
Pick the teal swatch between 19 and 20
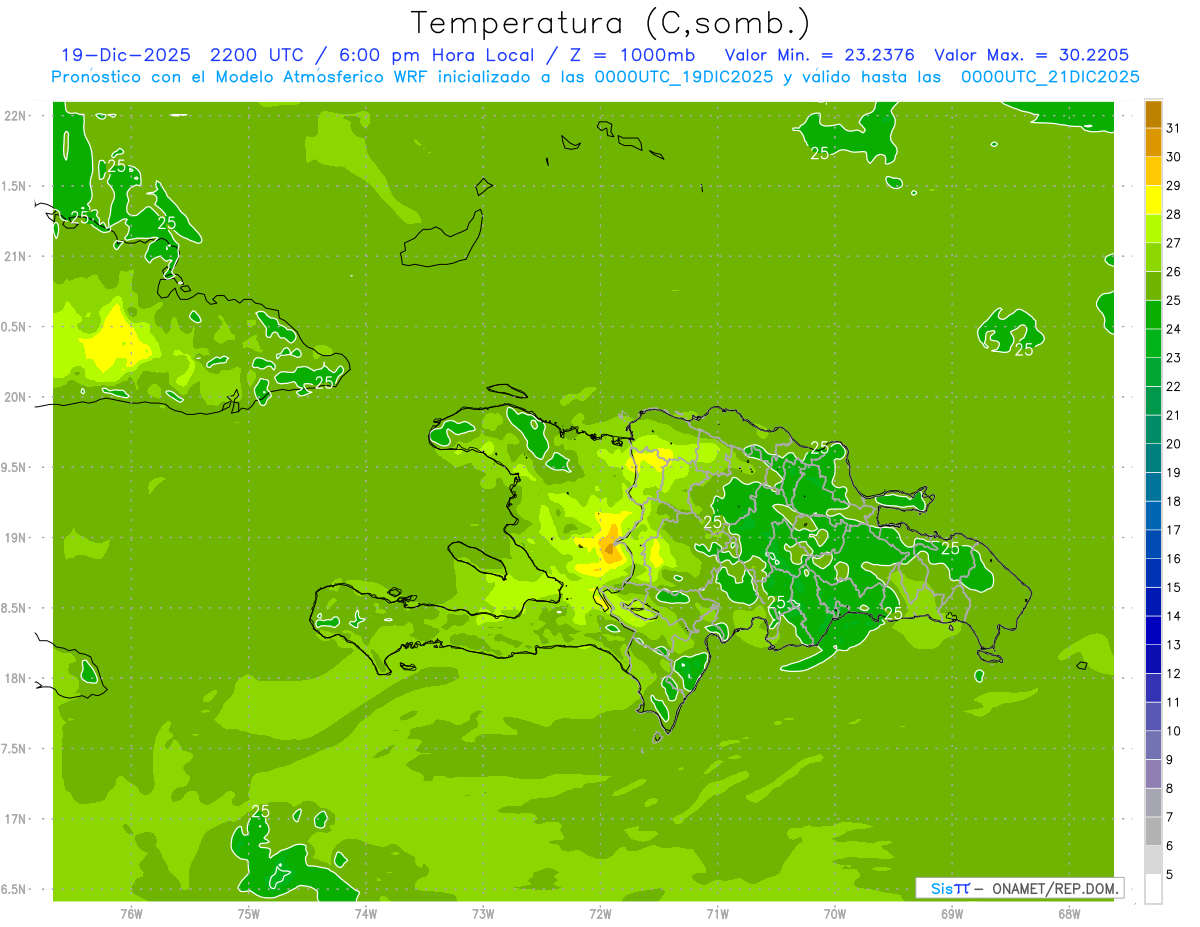1153,458
